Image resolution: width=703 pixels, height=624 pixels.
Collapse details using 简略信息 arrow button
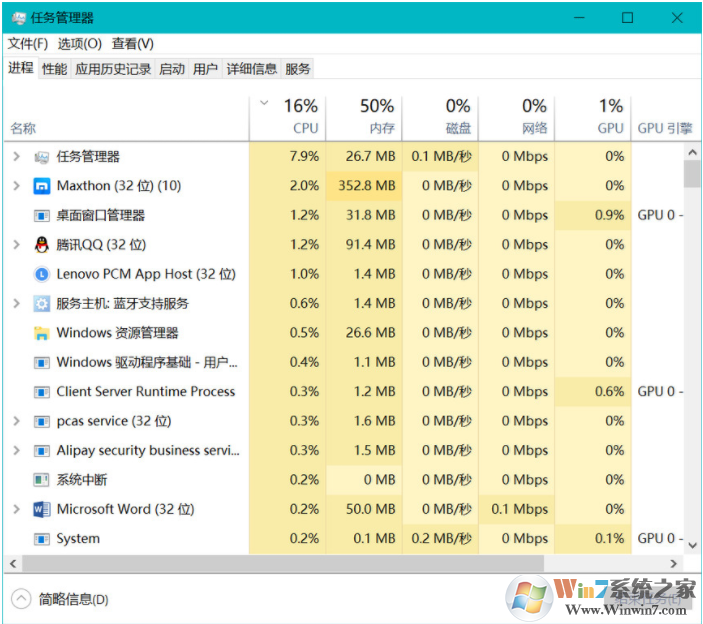coord(21,599)
